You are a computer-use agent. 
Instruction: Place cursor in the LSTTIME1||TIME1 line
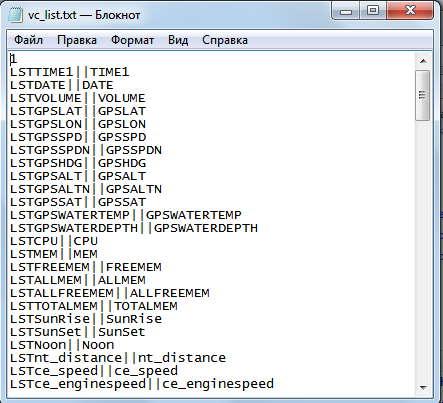pos(69,72)
